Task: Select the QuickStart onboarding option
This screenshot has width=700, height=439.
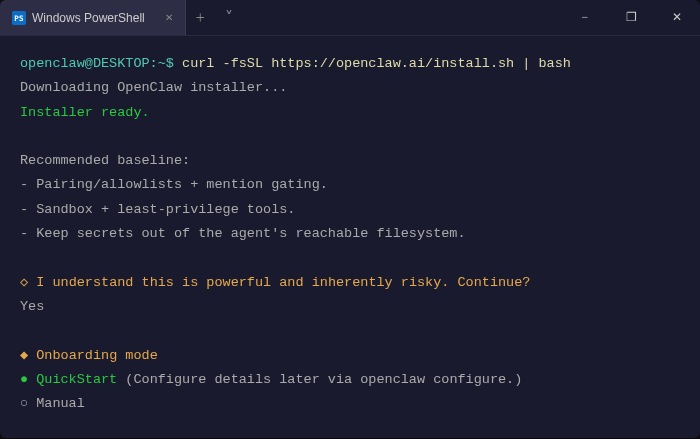Action: click(x=76, y=379)
